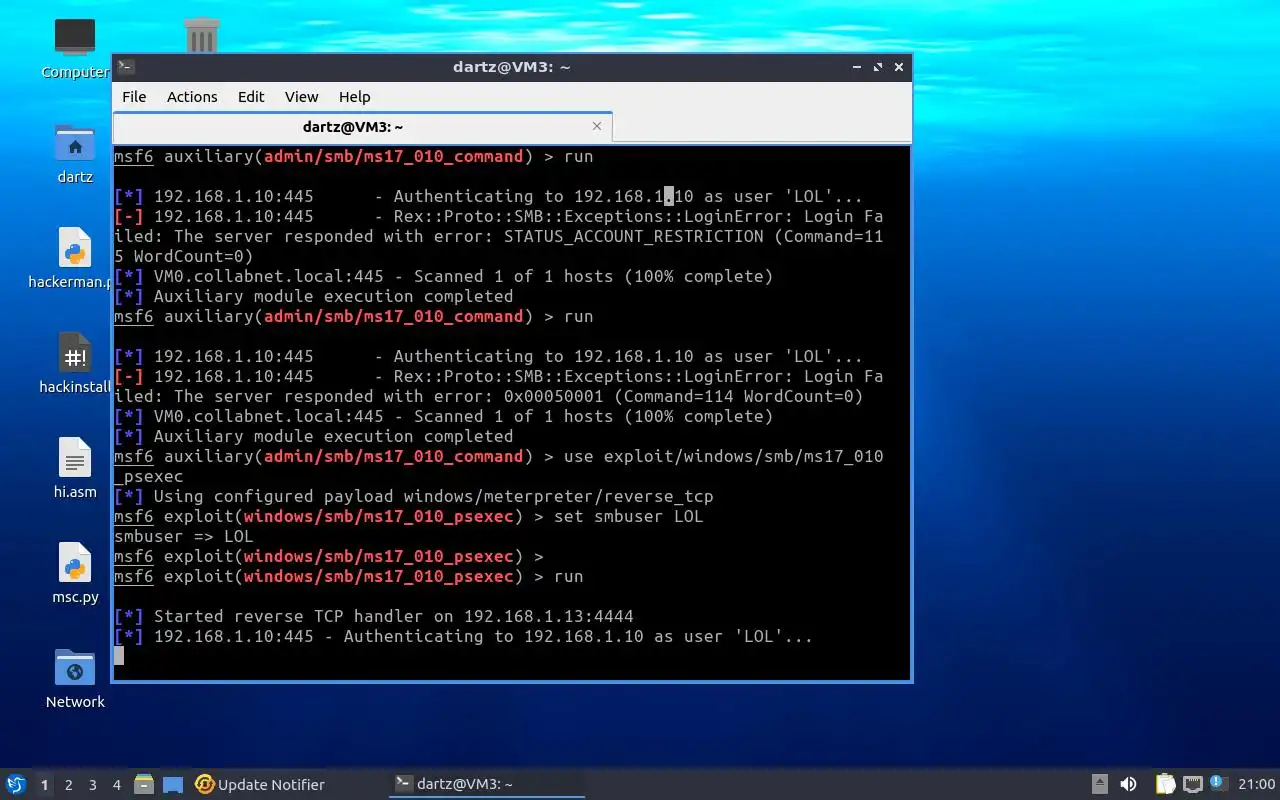
Task: Click the show desktop panel icon
Action: click(173, 784)
